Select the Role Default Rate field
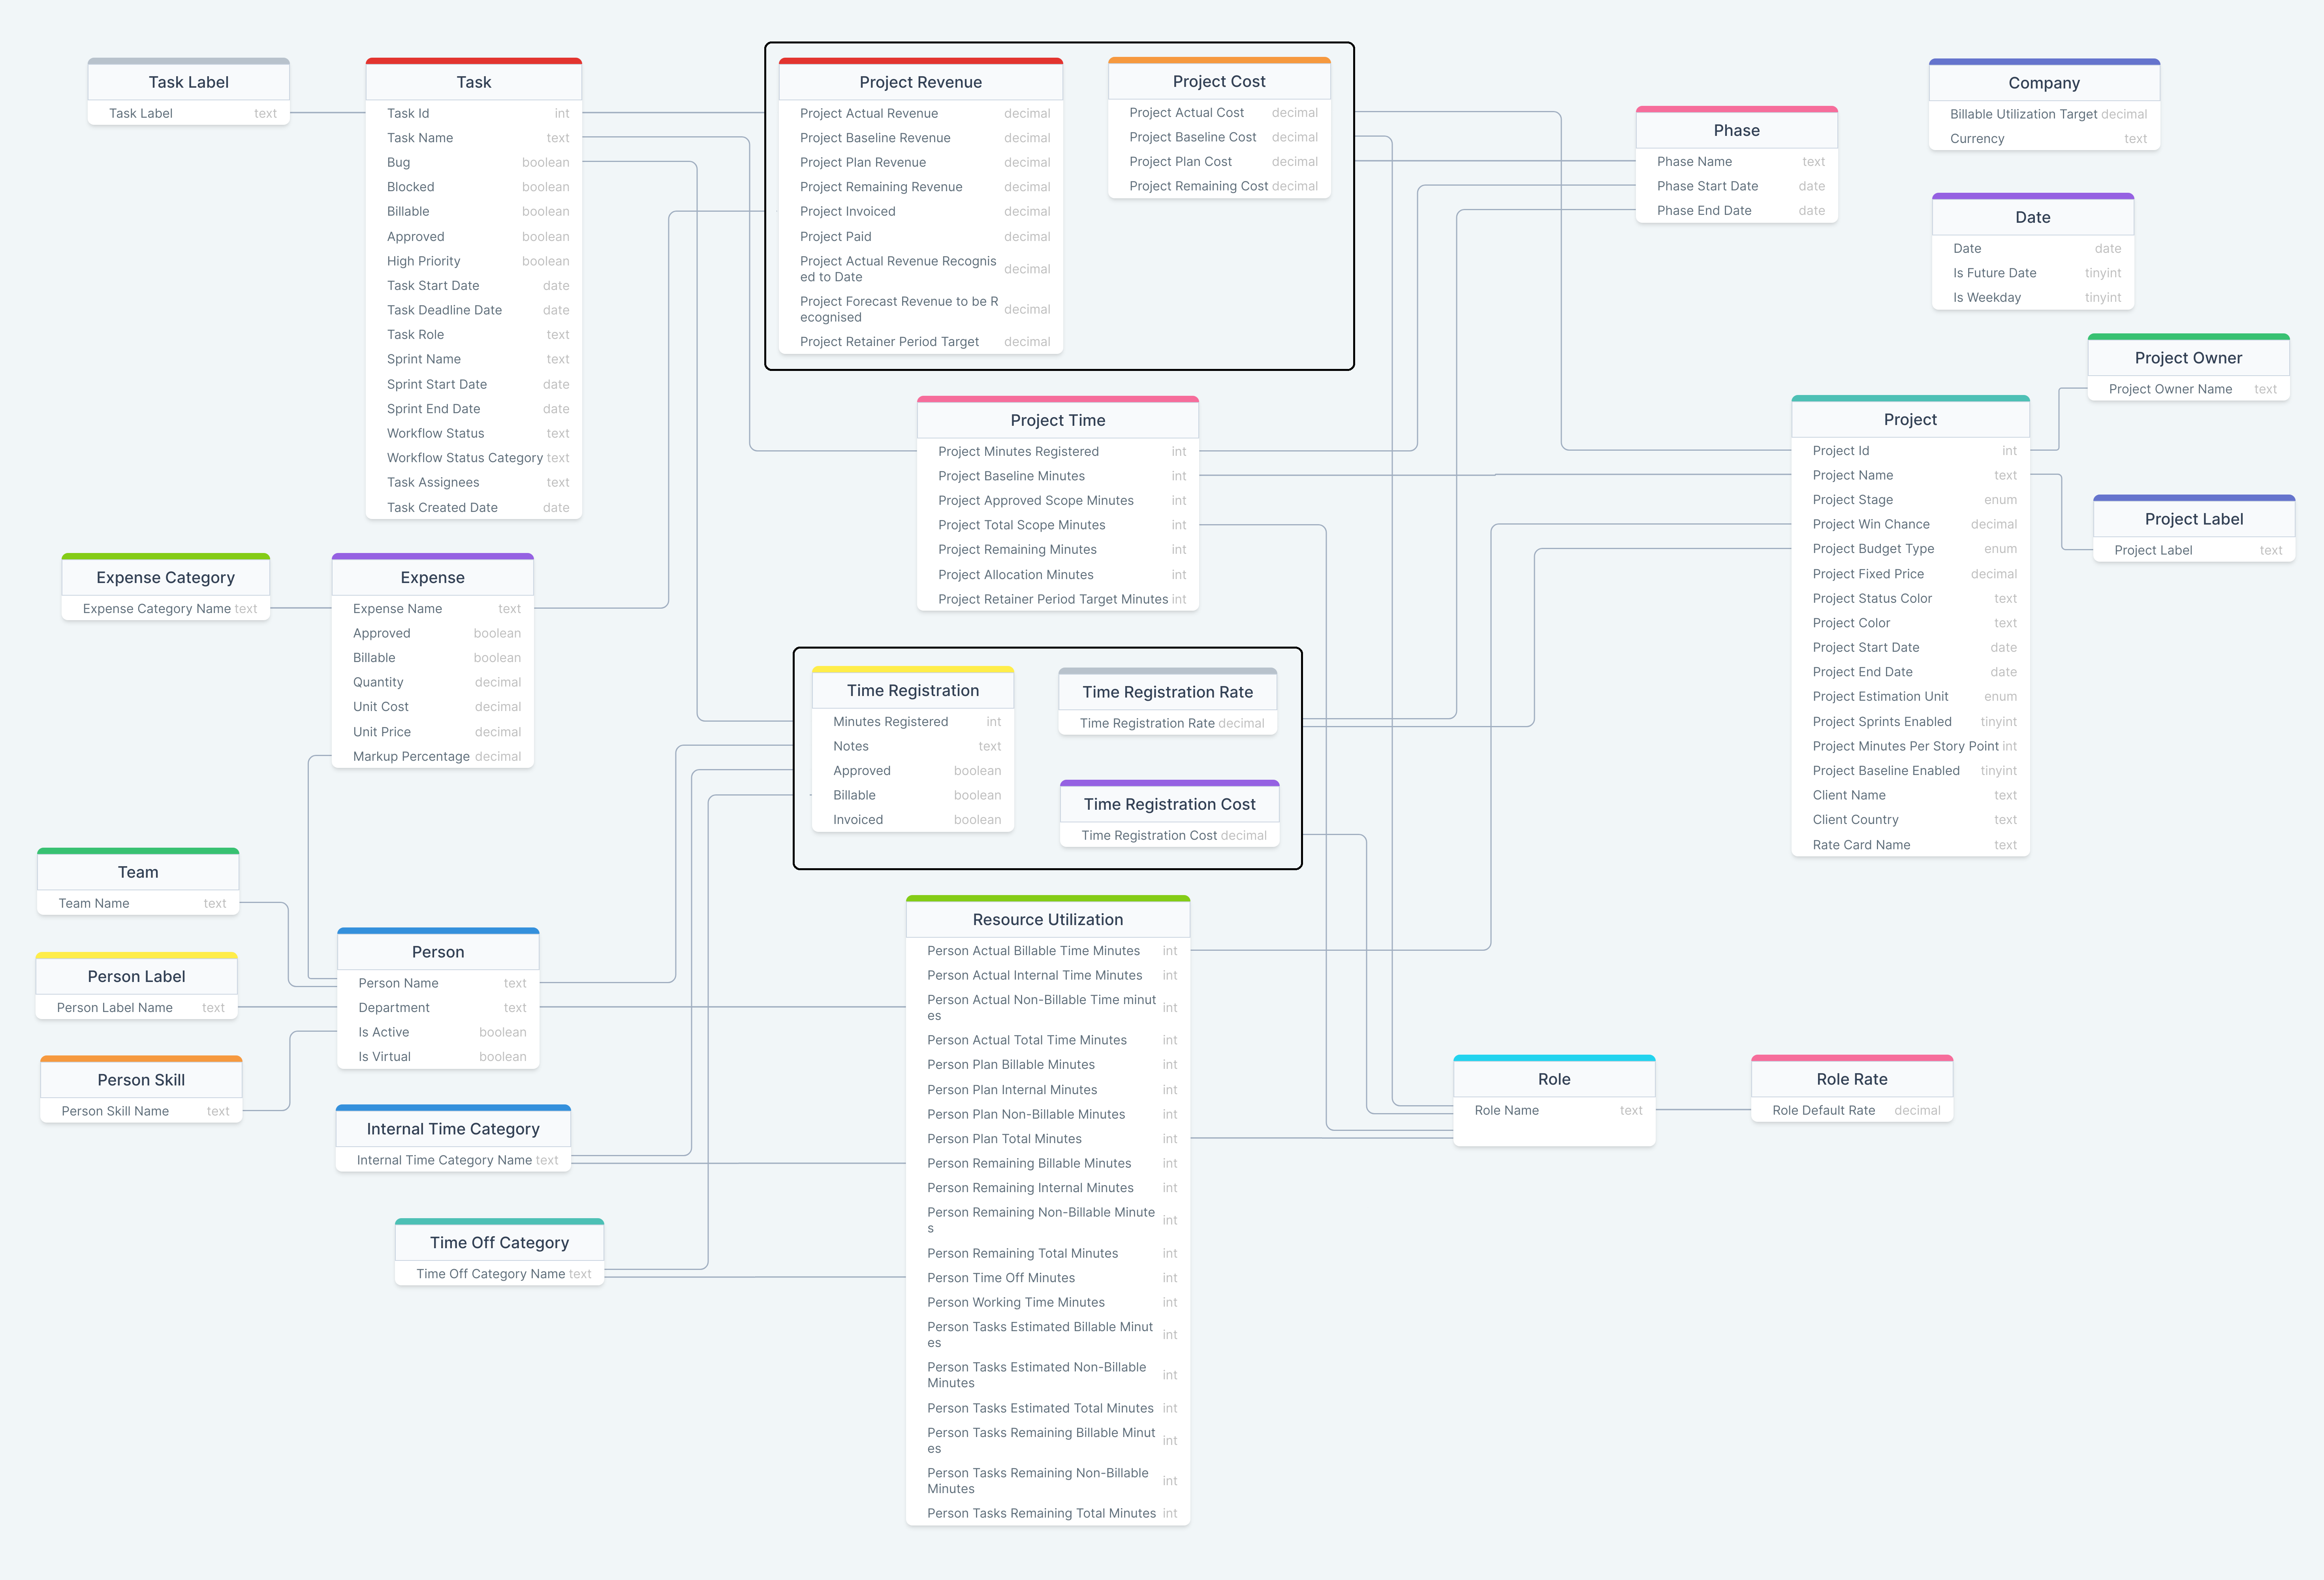Screen dimensions: 2324x1580 tap(1823, 1110)
